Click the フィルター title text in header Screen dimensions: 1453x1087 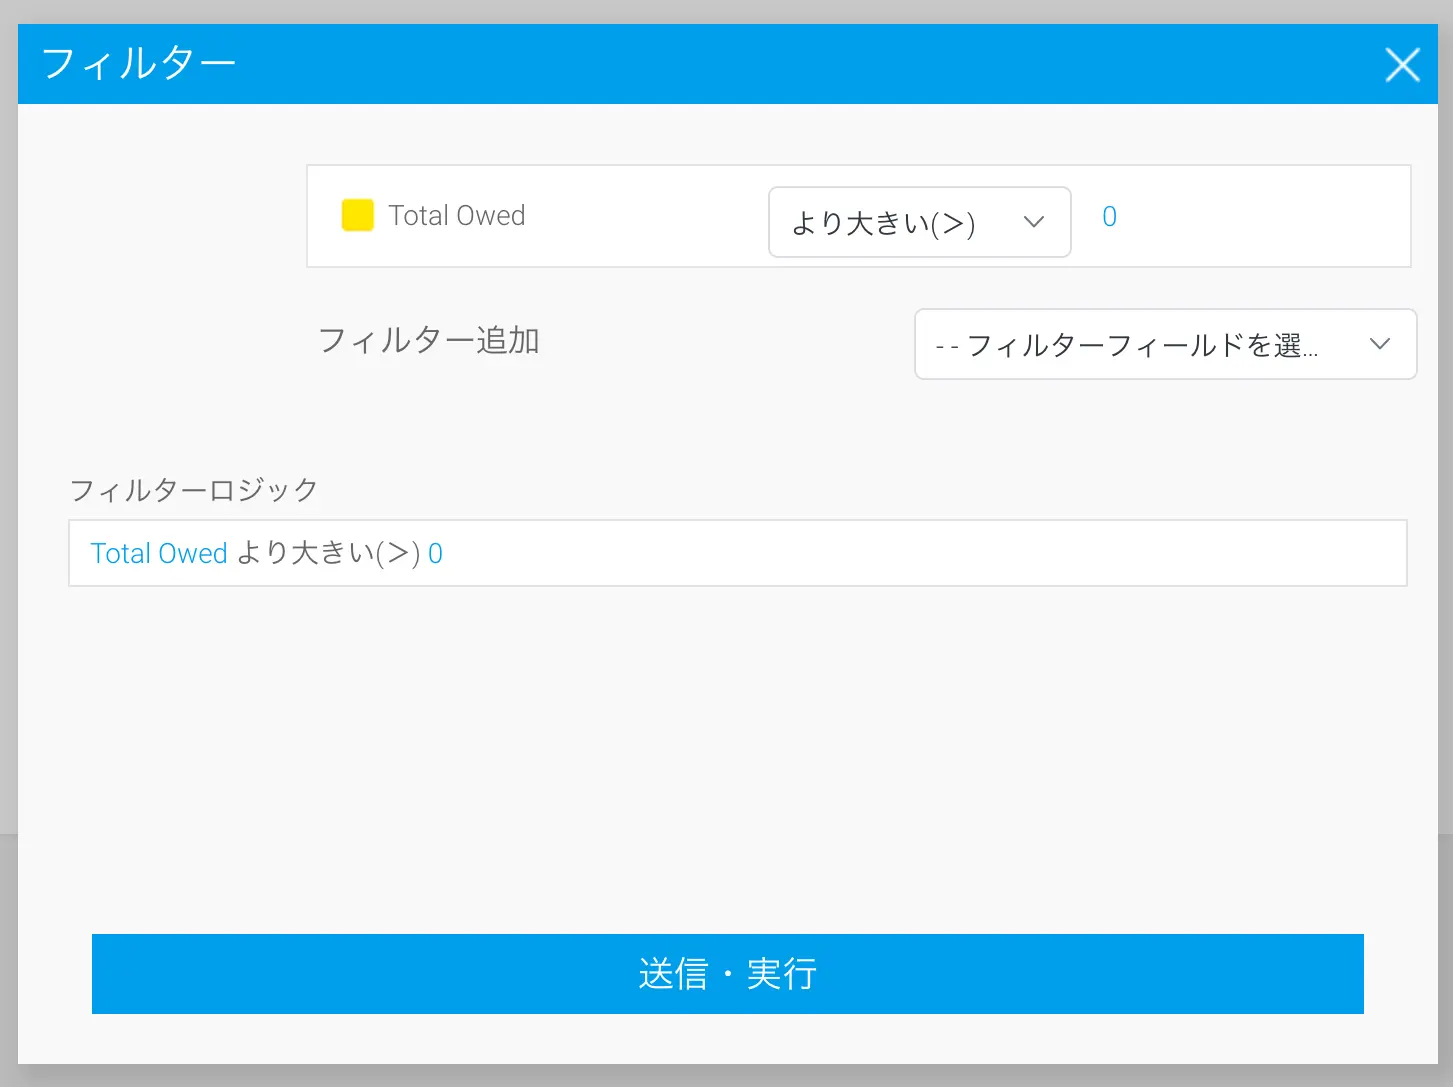(x=138, y=64)
